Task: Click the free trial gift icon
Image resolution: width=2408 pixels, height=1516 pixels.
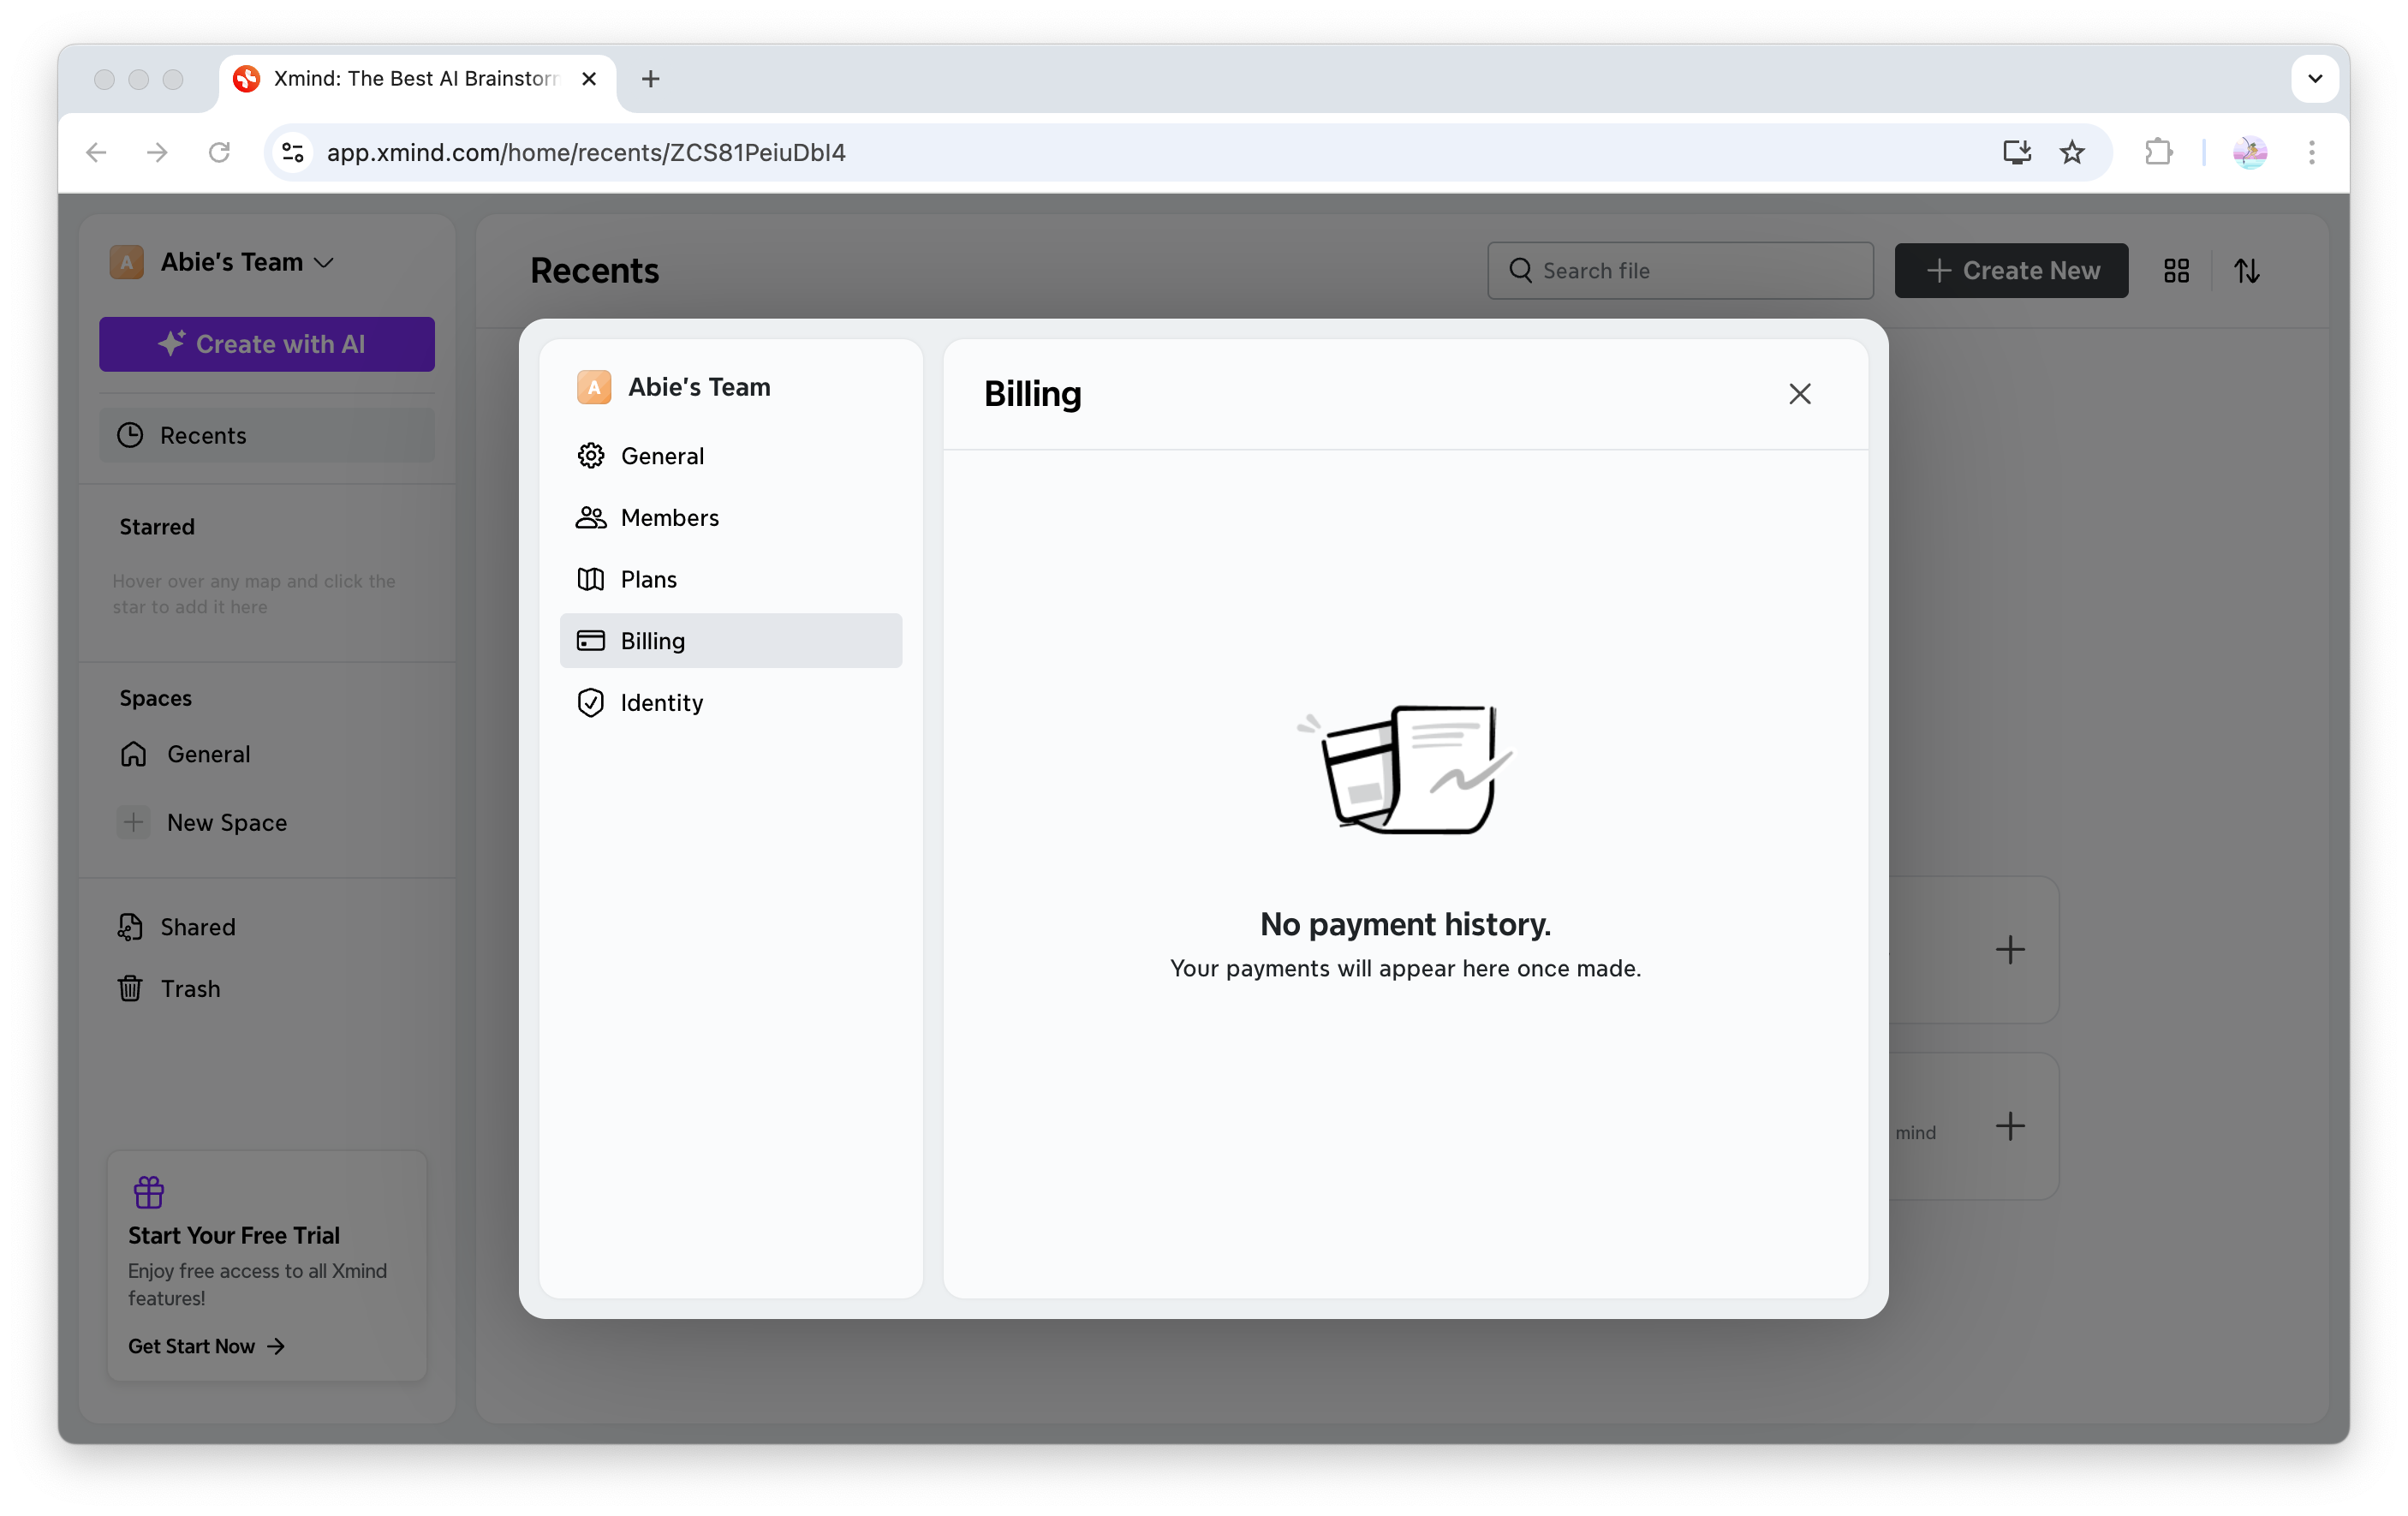Action: point(149,1192)
